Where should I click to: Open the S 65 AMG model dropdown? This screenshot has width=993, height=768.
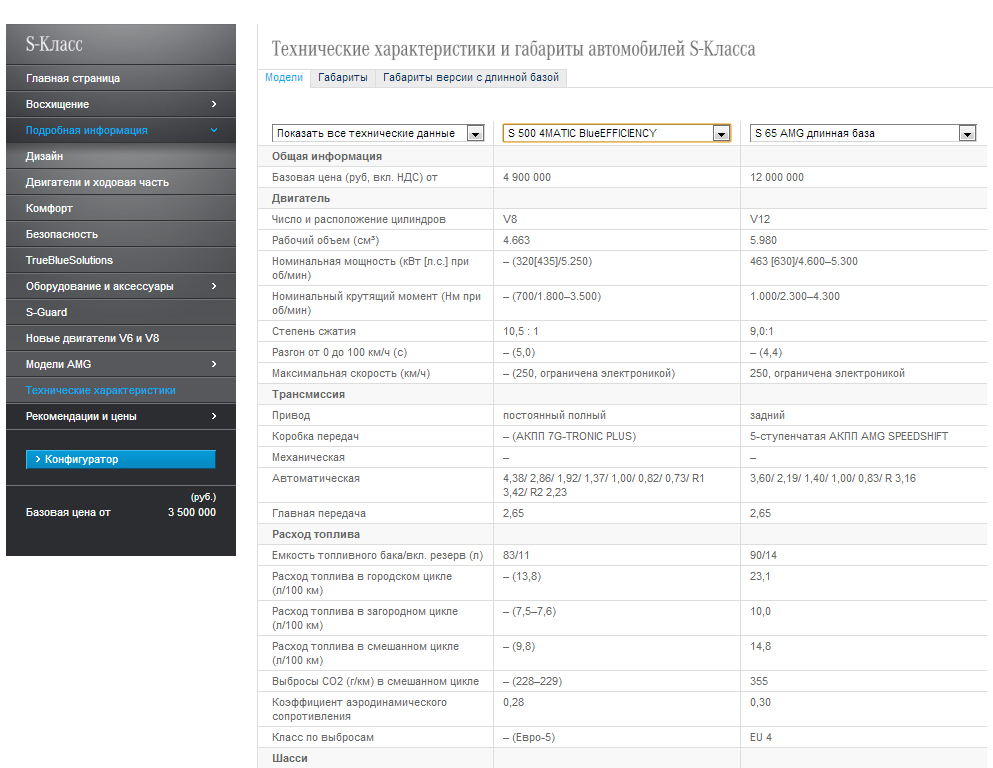[x=967, y=133]
